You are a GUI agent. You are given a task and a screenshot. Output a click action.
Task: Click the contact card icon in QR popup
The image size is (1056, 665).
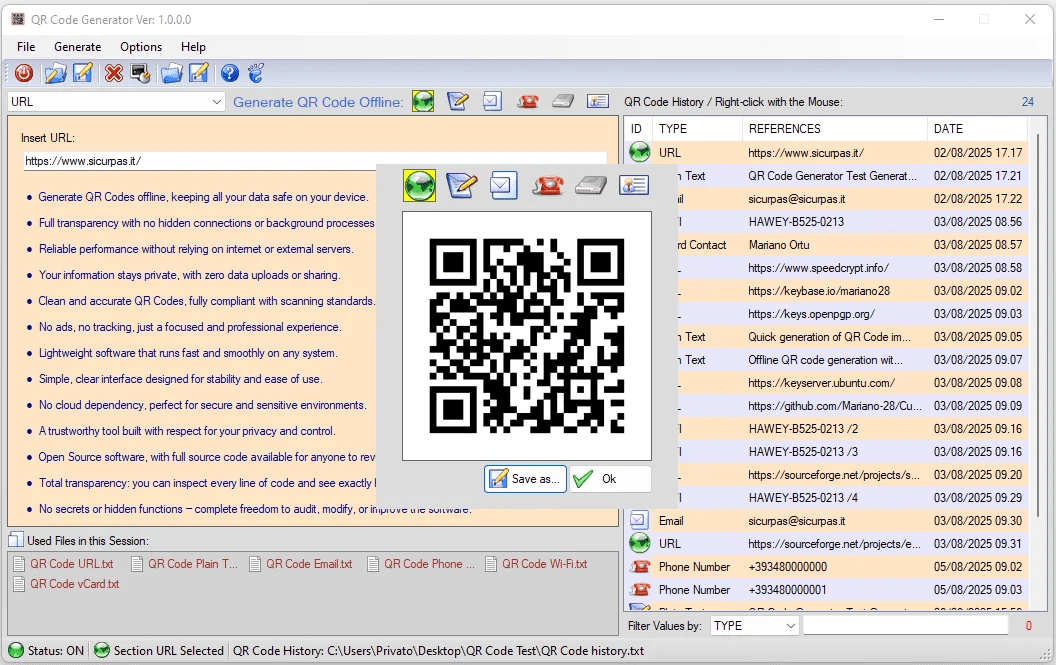634,185
